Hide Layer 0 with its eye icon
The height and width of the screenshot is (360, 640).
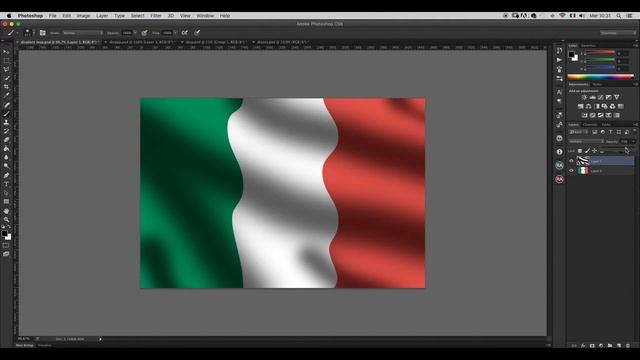click(x=571, y=171)
